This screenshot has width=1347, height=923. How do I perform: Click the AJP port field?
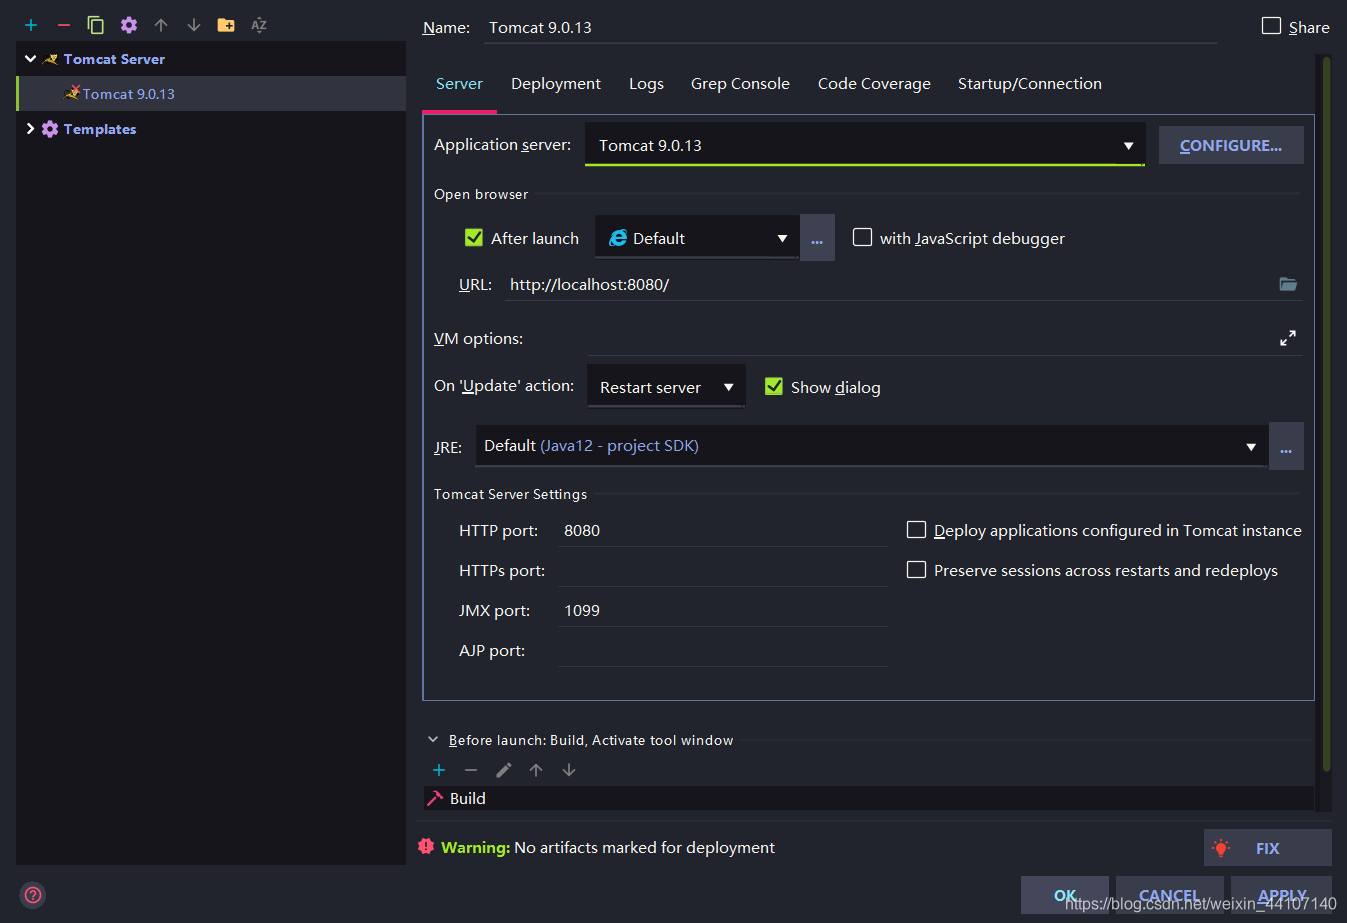pyautogui.click(x=722, y=650)
